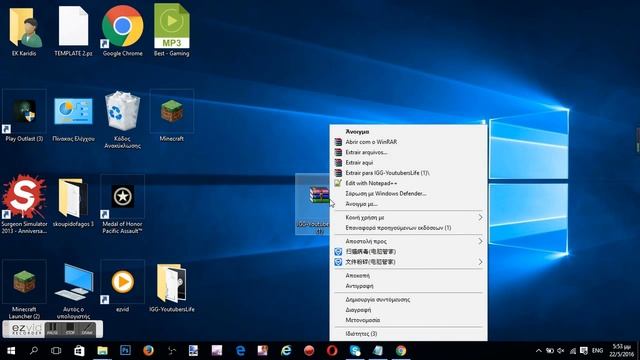The image size is (640, 360).
Task: Click the red record circle taskbar icon
Action: pyautogui.click(x=309, y=351)
